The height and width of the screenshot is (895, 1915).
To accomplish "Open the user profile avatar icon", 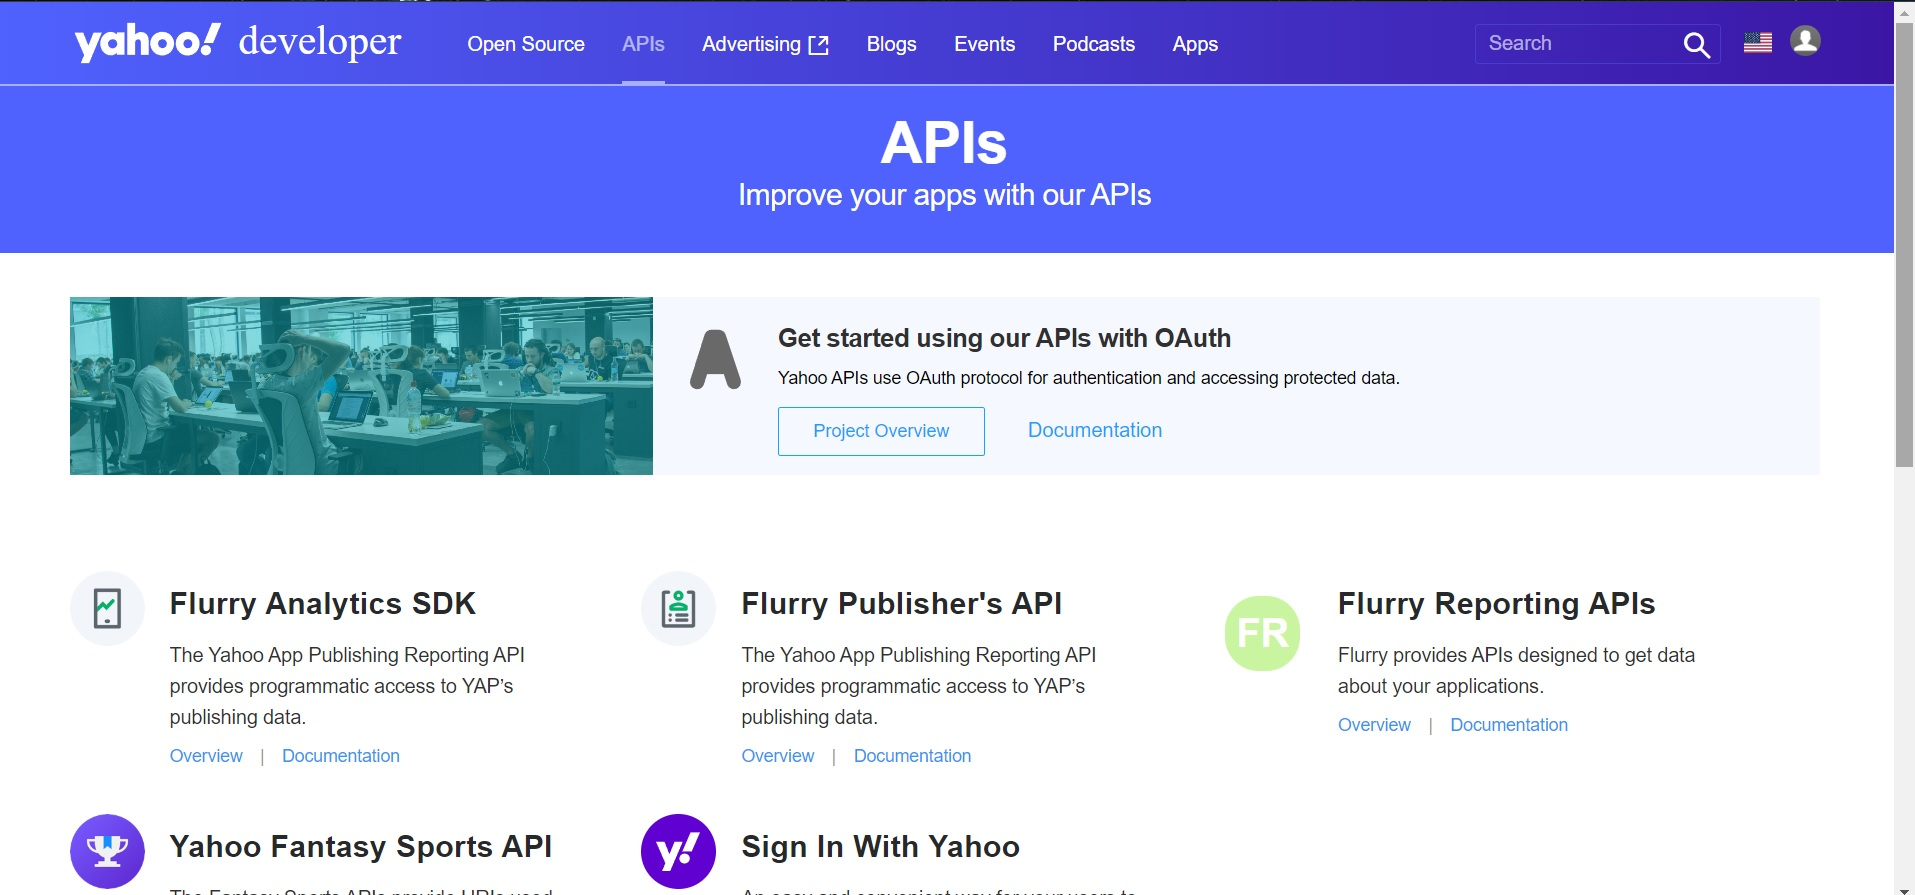I will point(1805,40).
